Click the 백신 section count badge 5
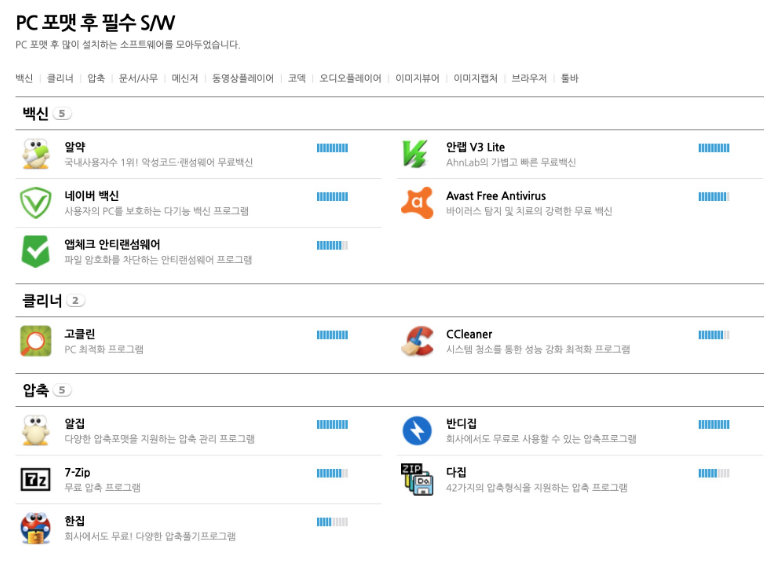775x563 pixels. click(x=62, y=114)
